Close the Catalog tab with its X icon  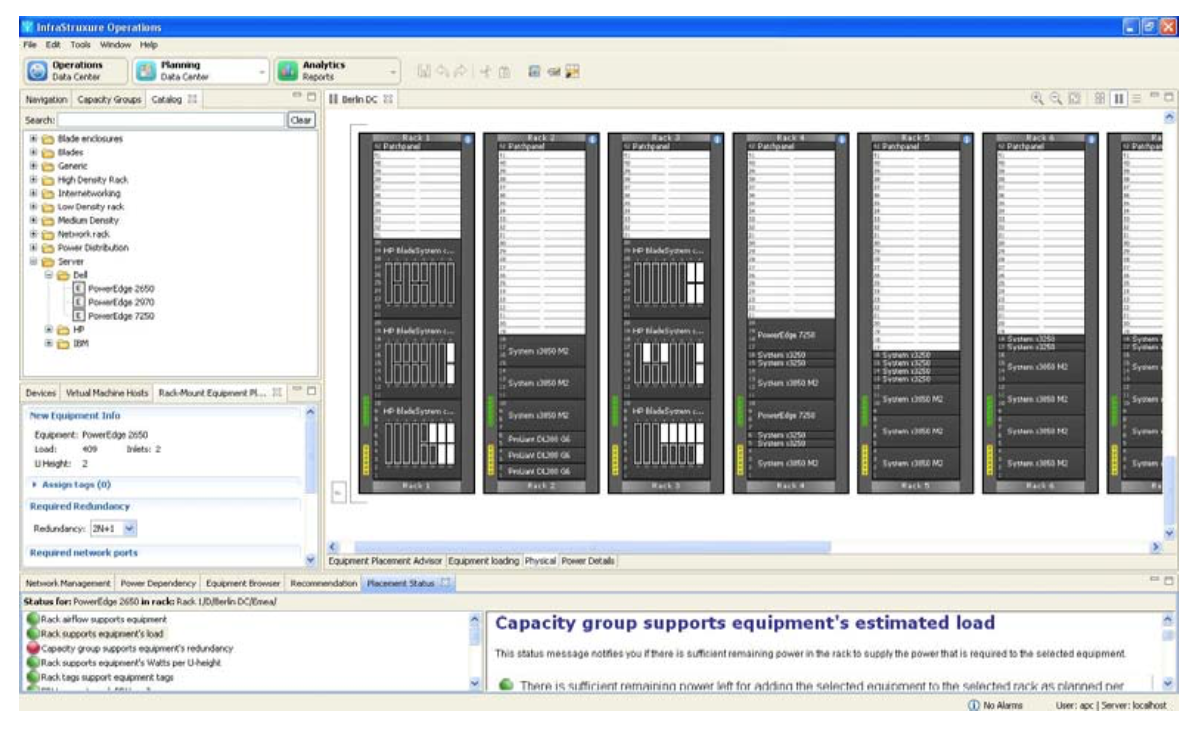tap(194, 99)
